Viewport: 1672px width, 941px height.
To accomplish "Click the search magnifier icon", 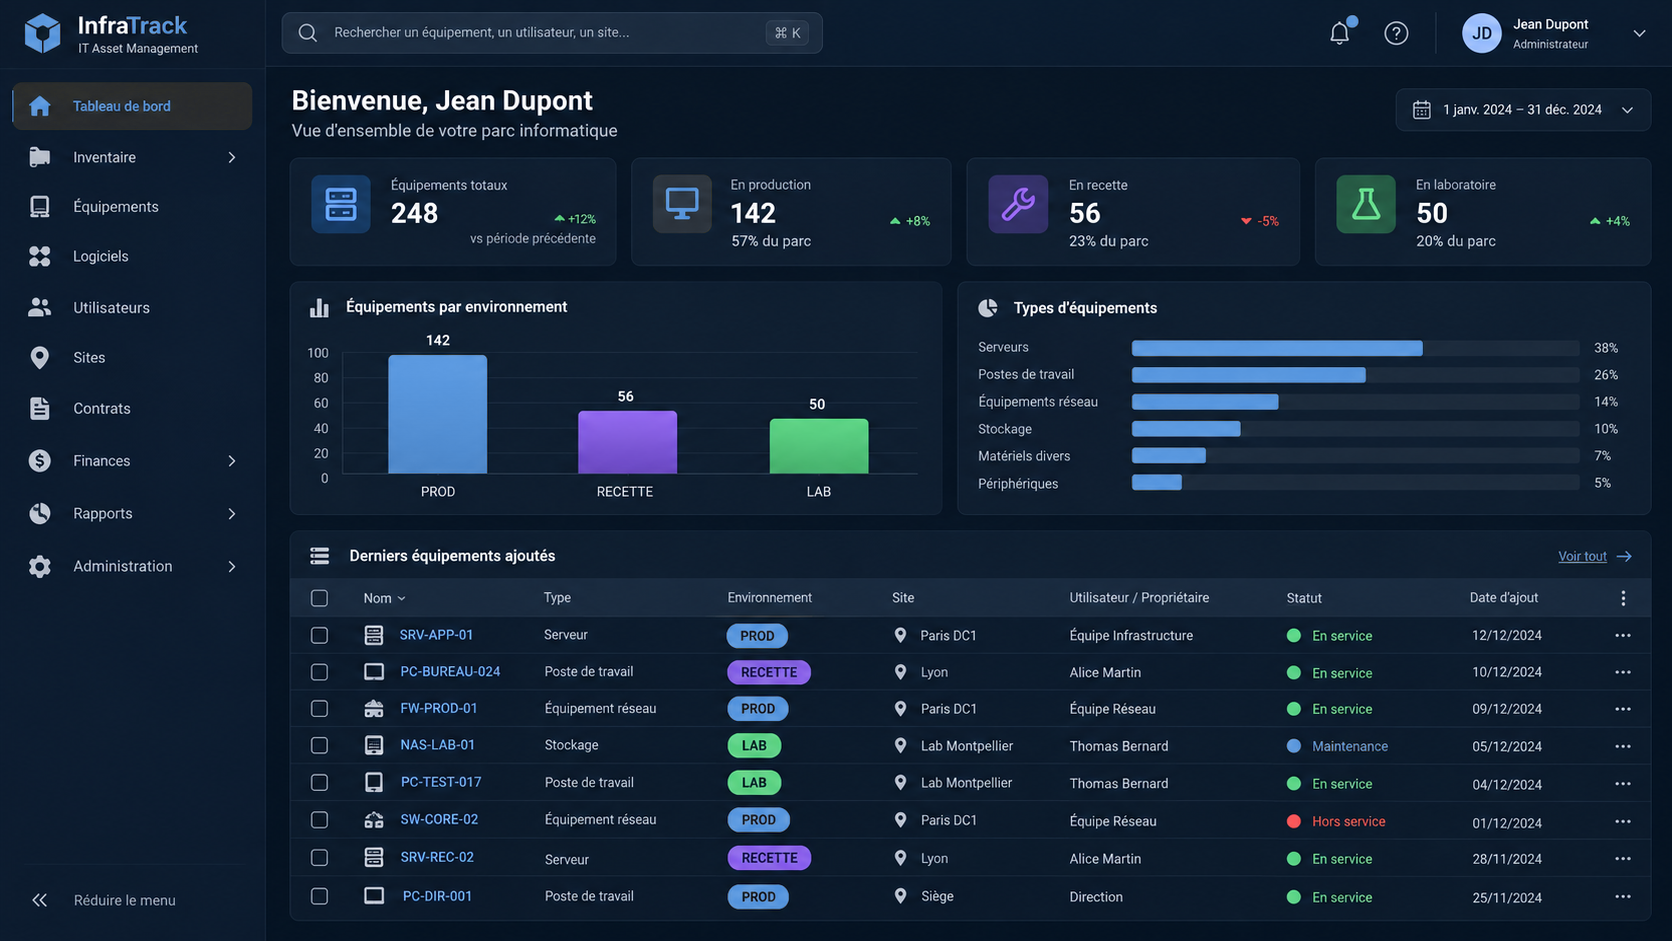I will coord(308,33).
